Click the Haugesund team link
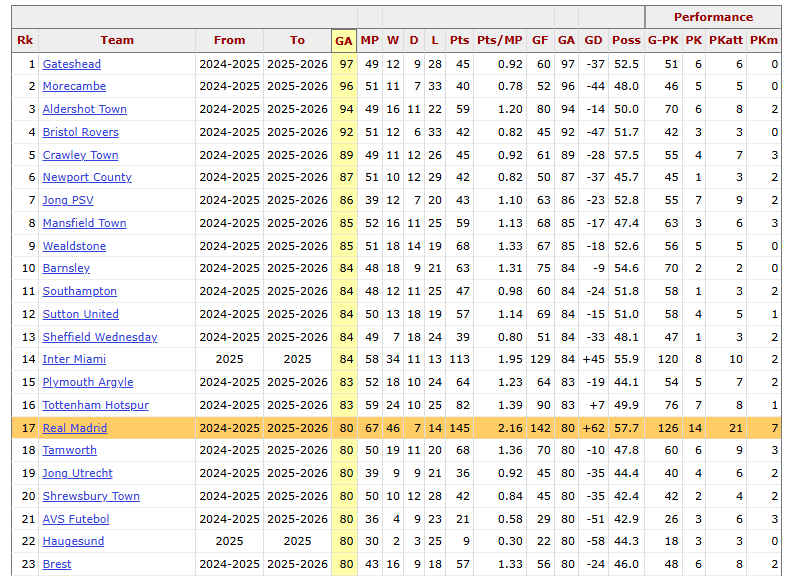Viewport: 789px width, 576px height. tap(73, 542)
